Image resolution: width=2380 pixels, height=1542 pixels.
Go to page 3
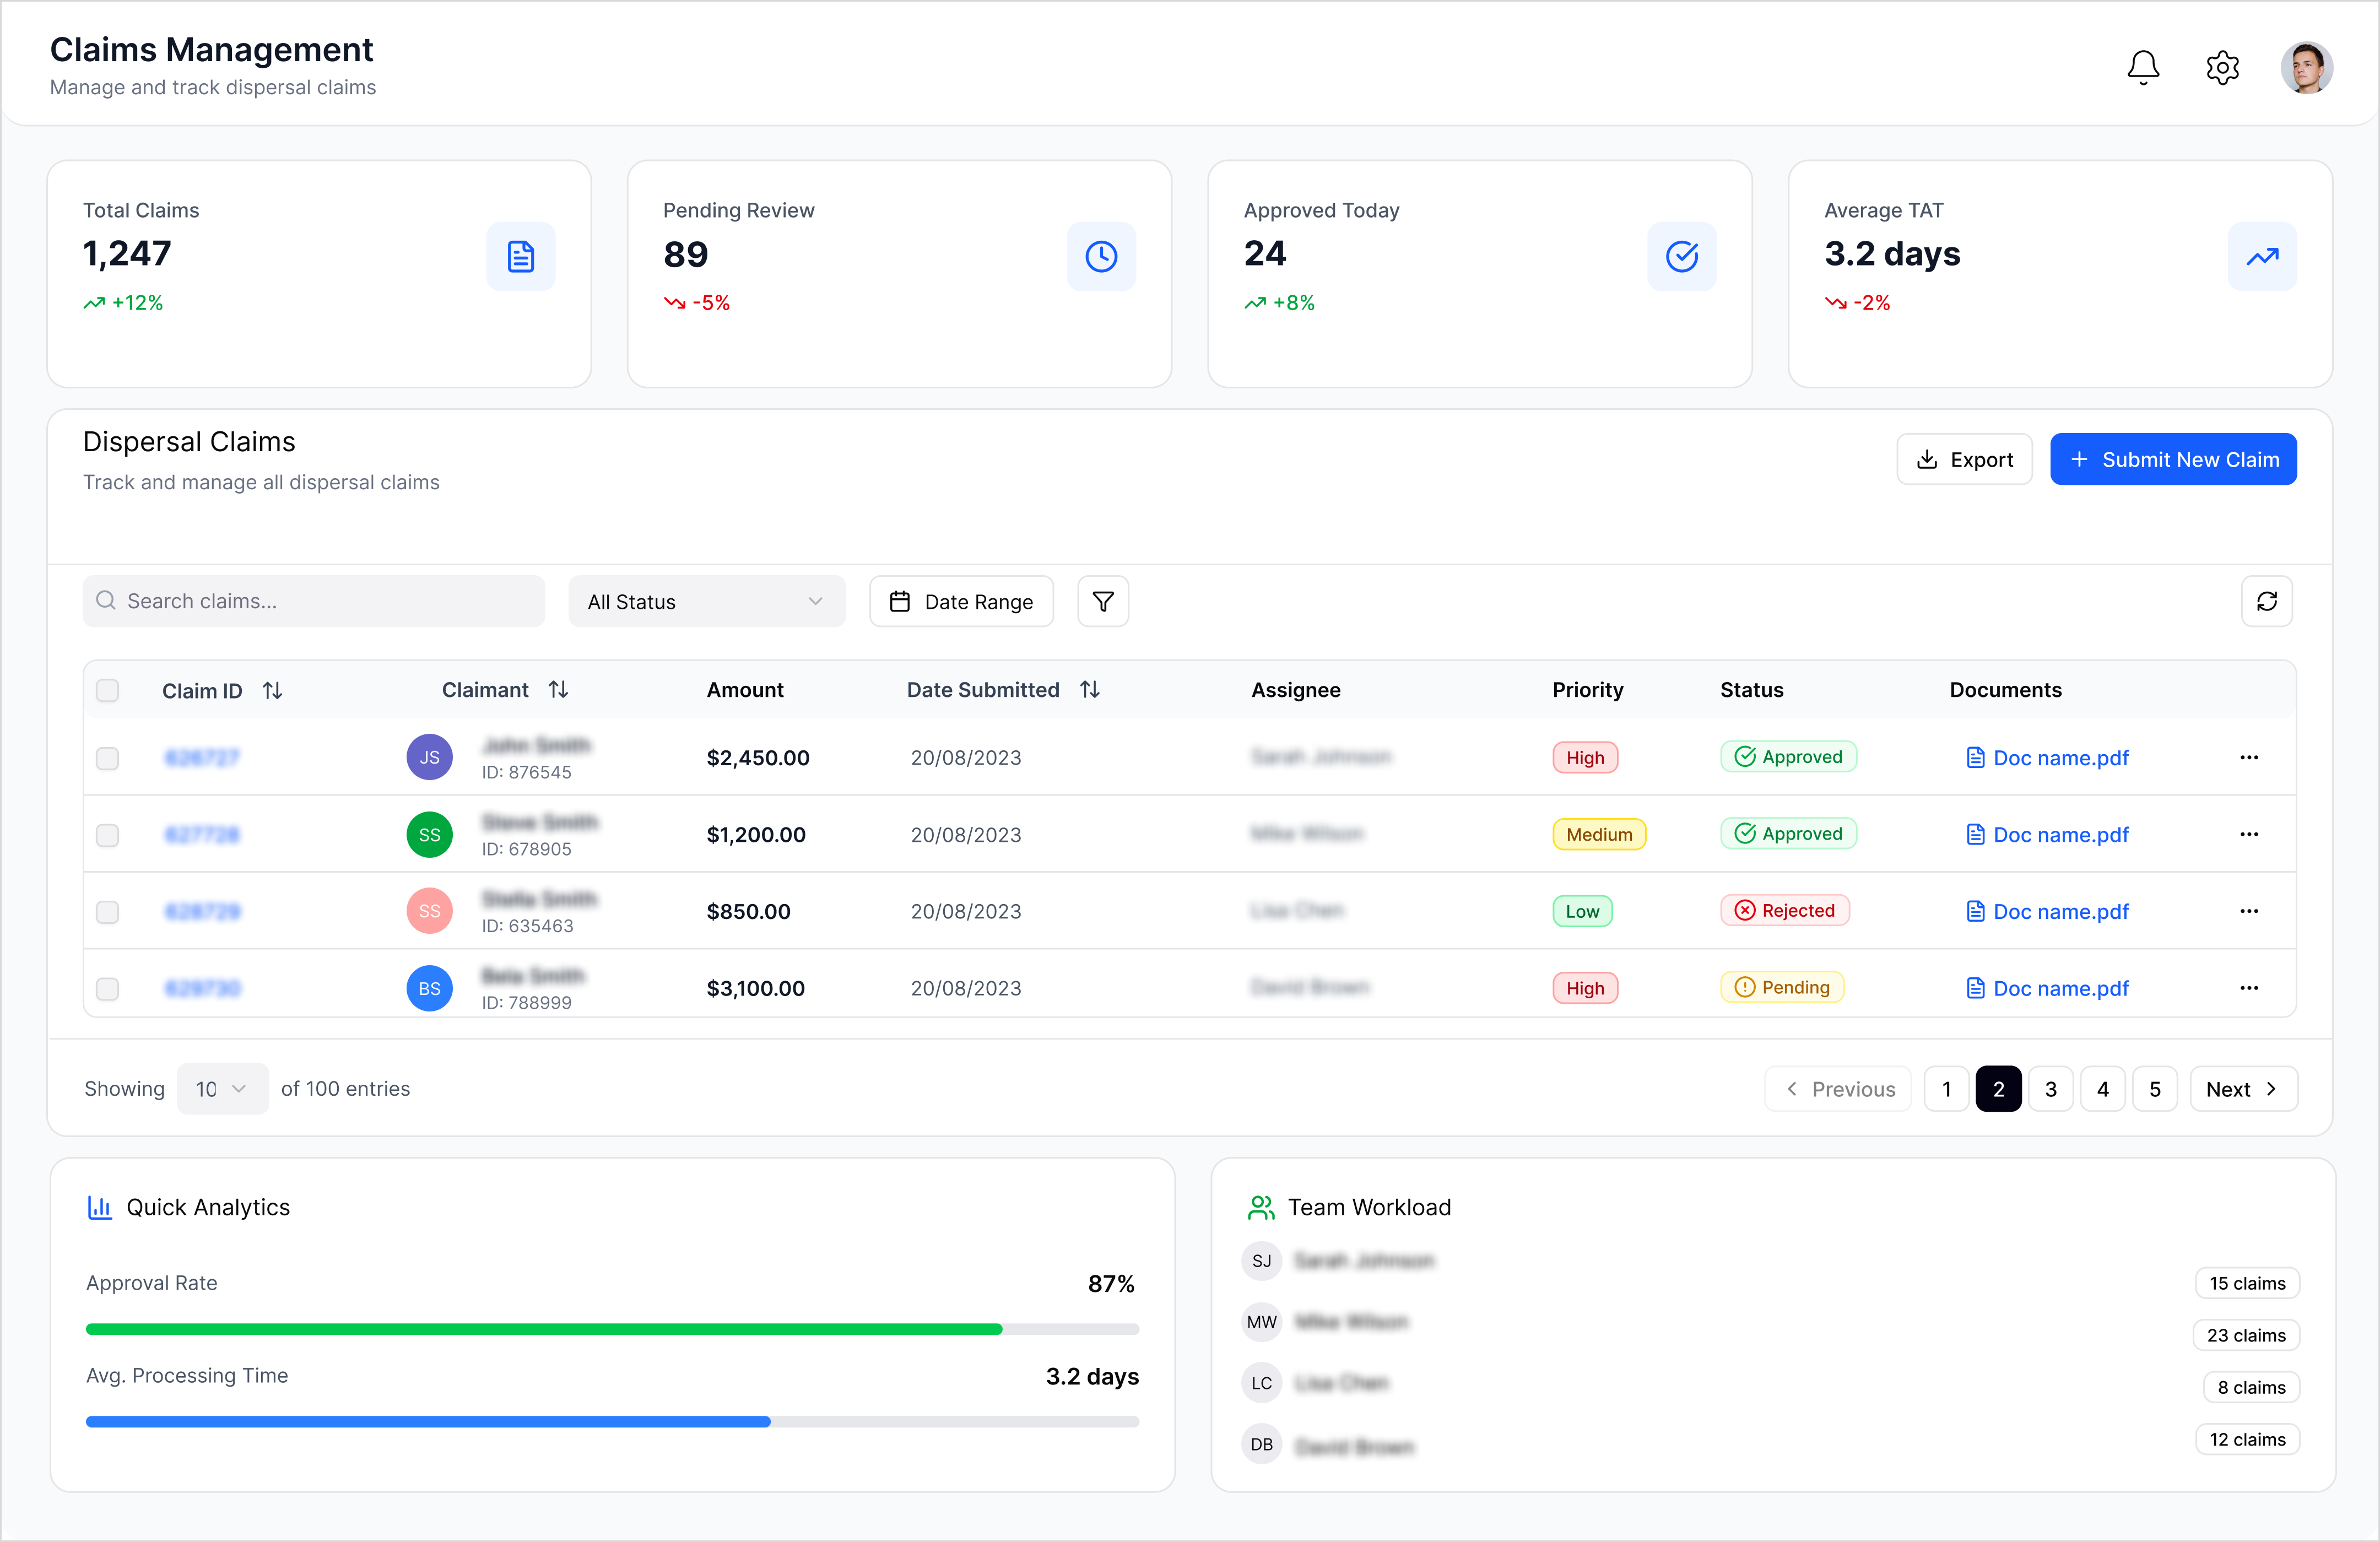point(2050,1089)
